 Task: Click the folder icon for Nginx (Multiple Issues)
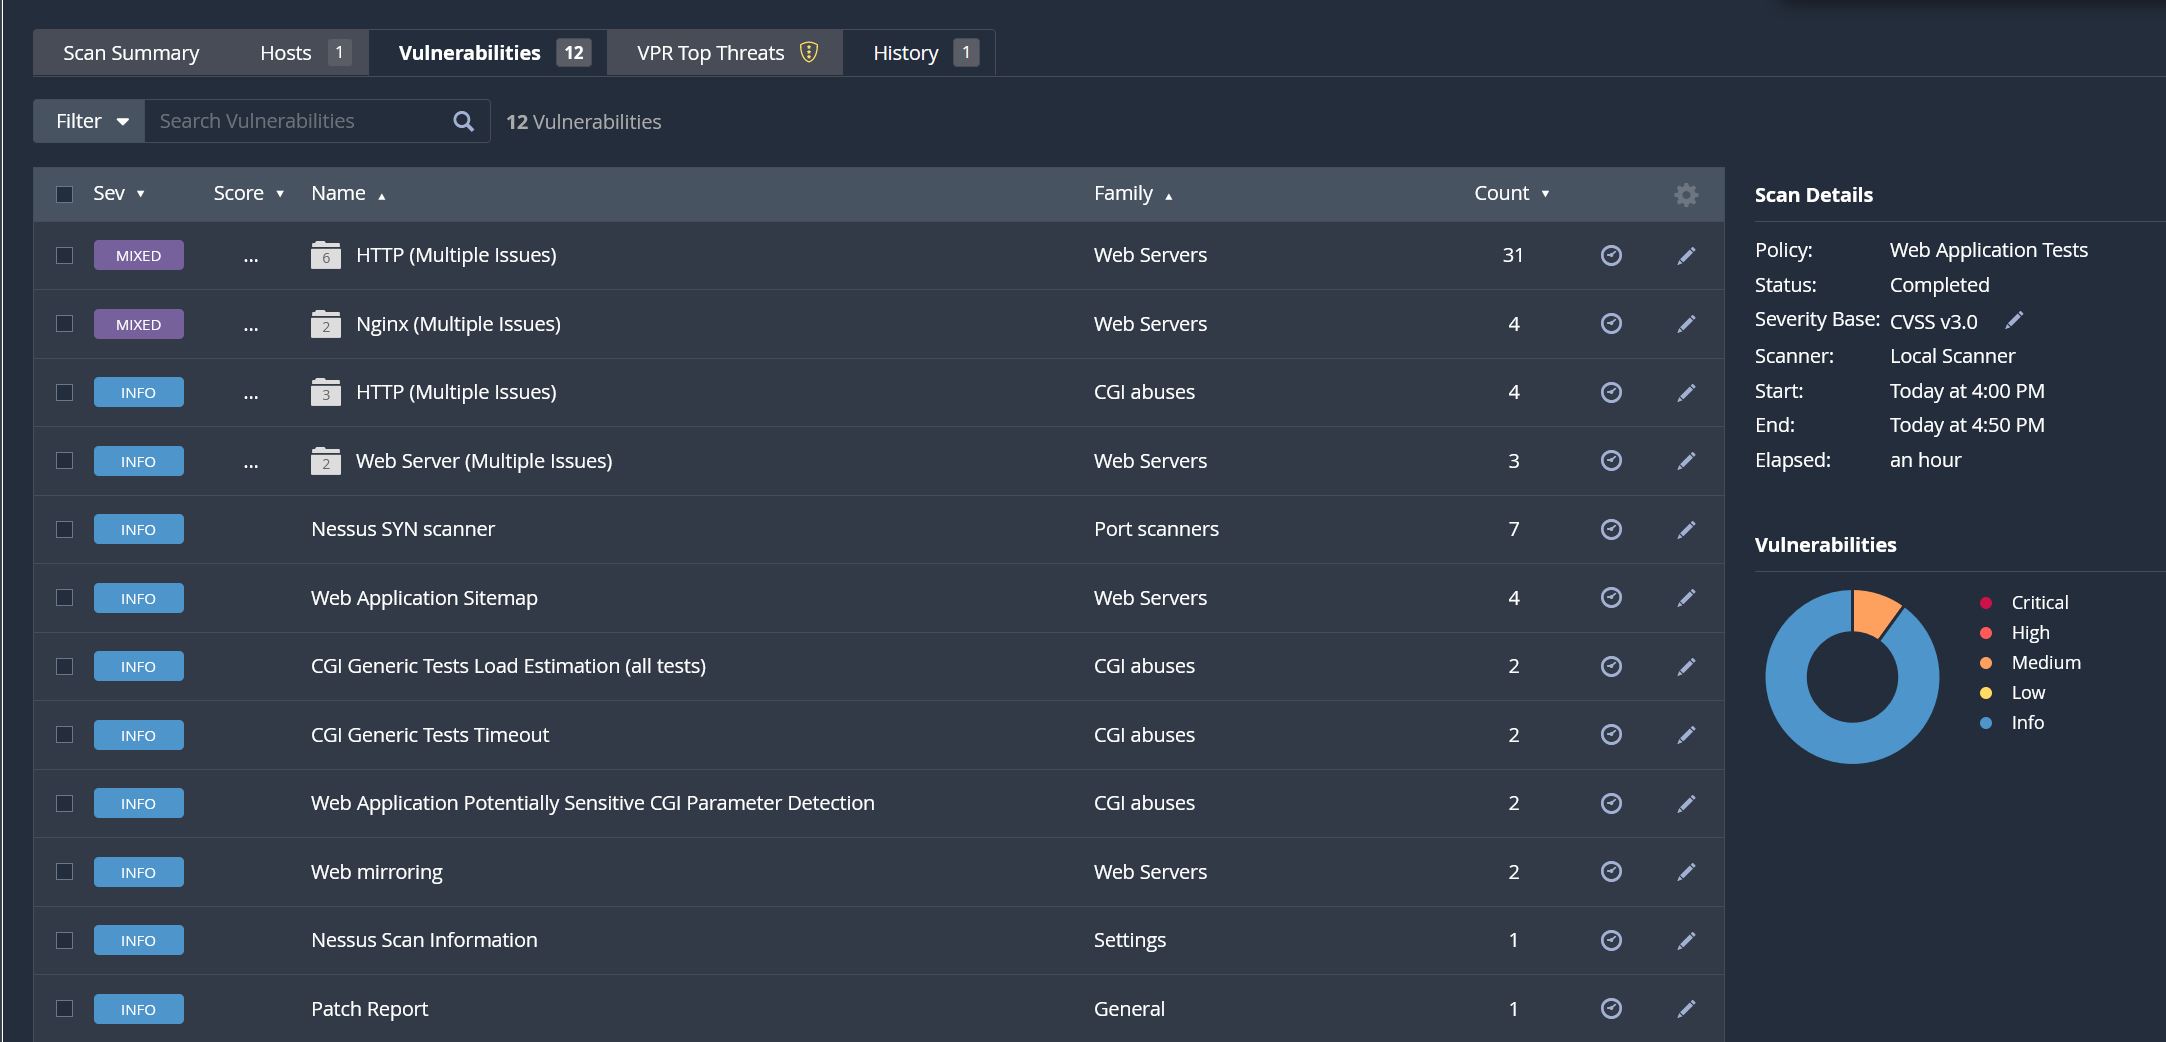click(326, 324)
